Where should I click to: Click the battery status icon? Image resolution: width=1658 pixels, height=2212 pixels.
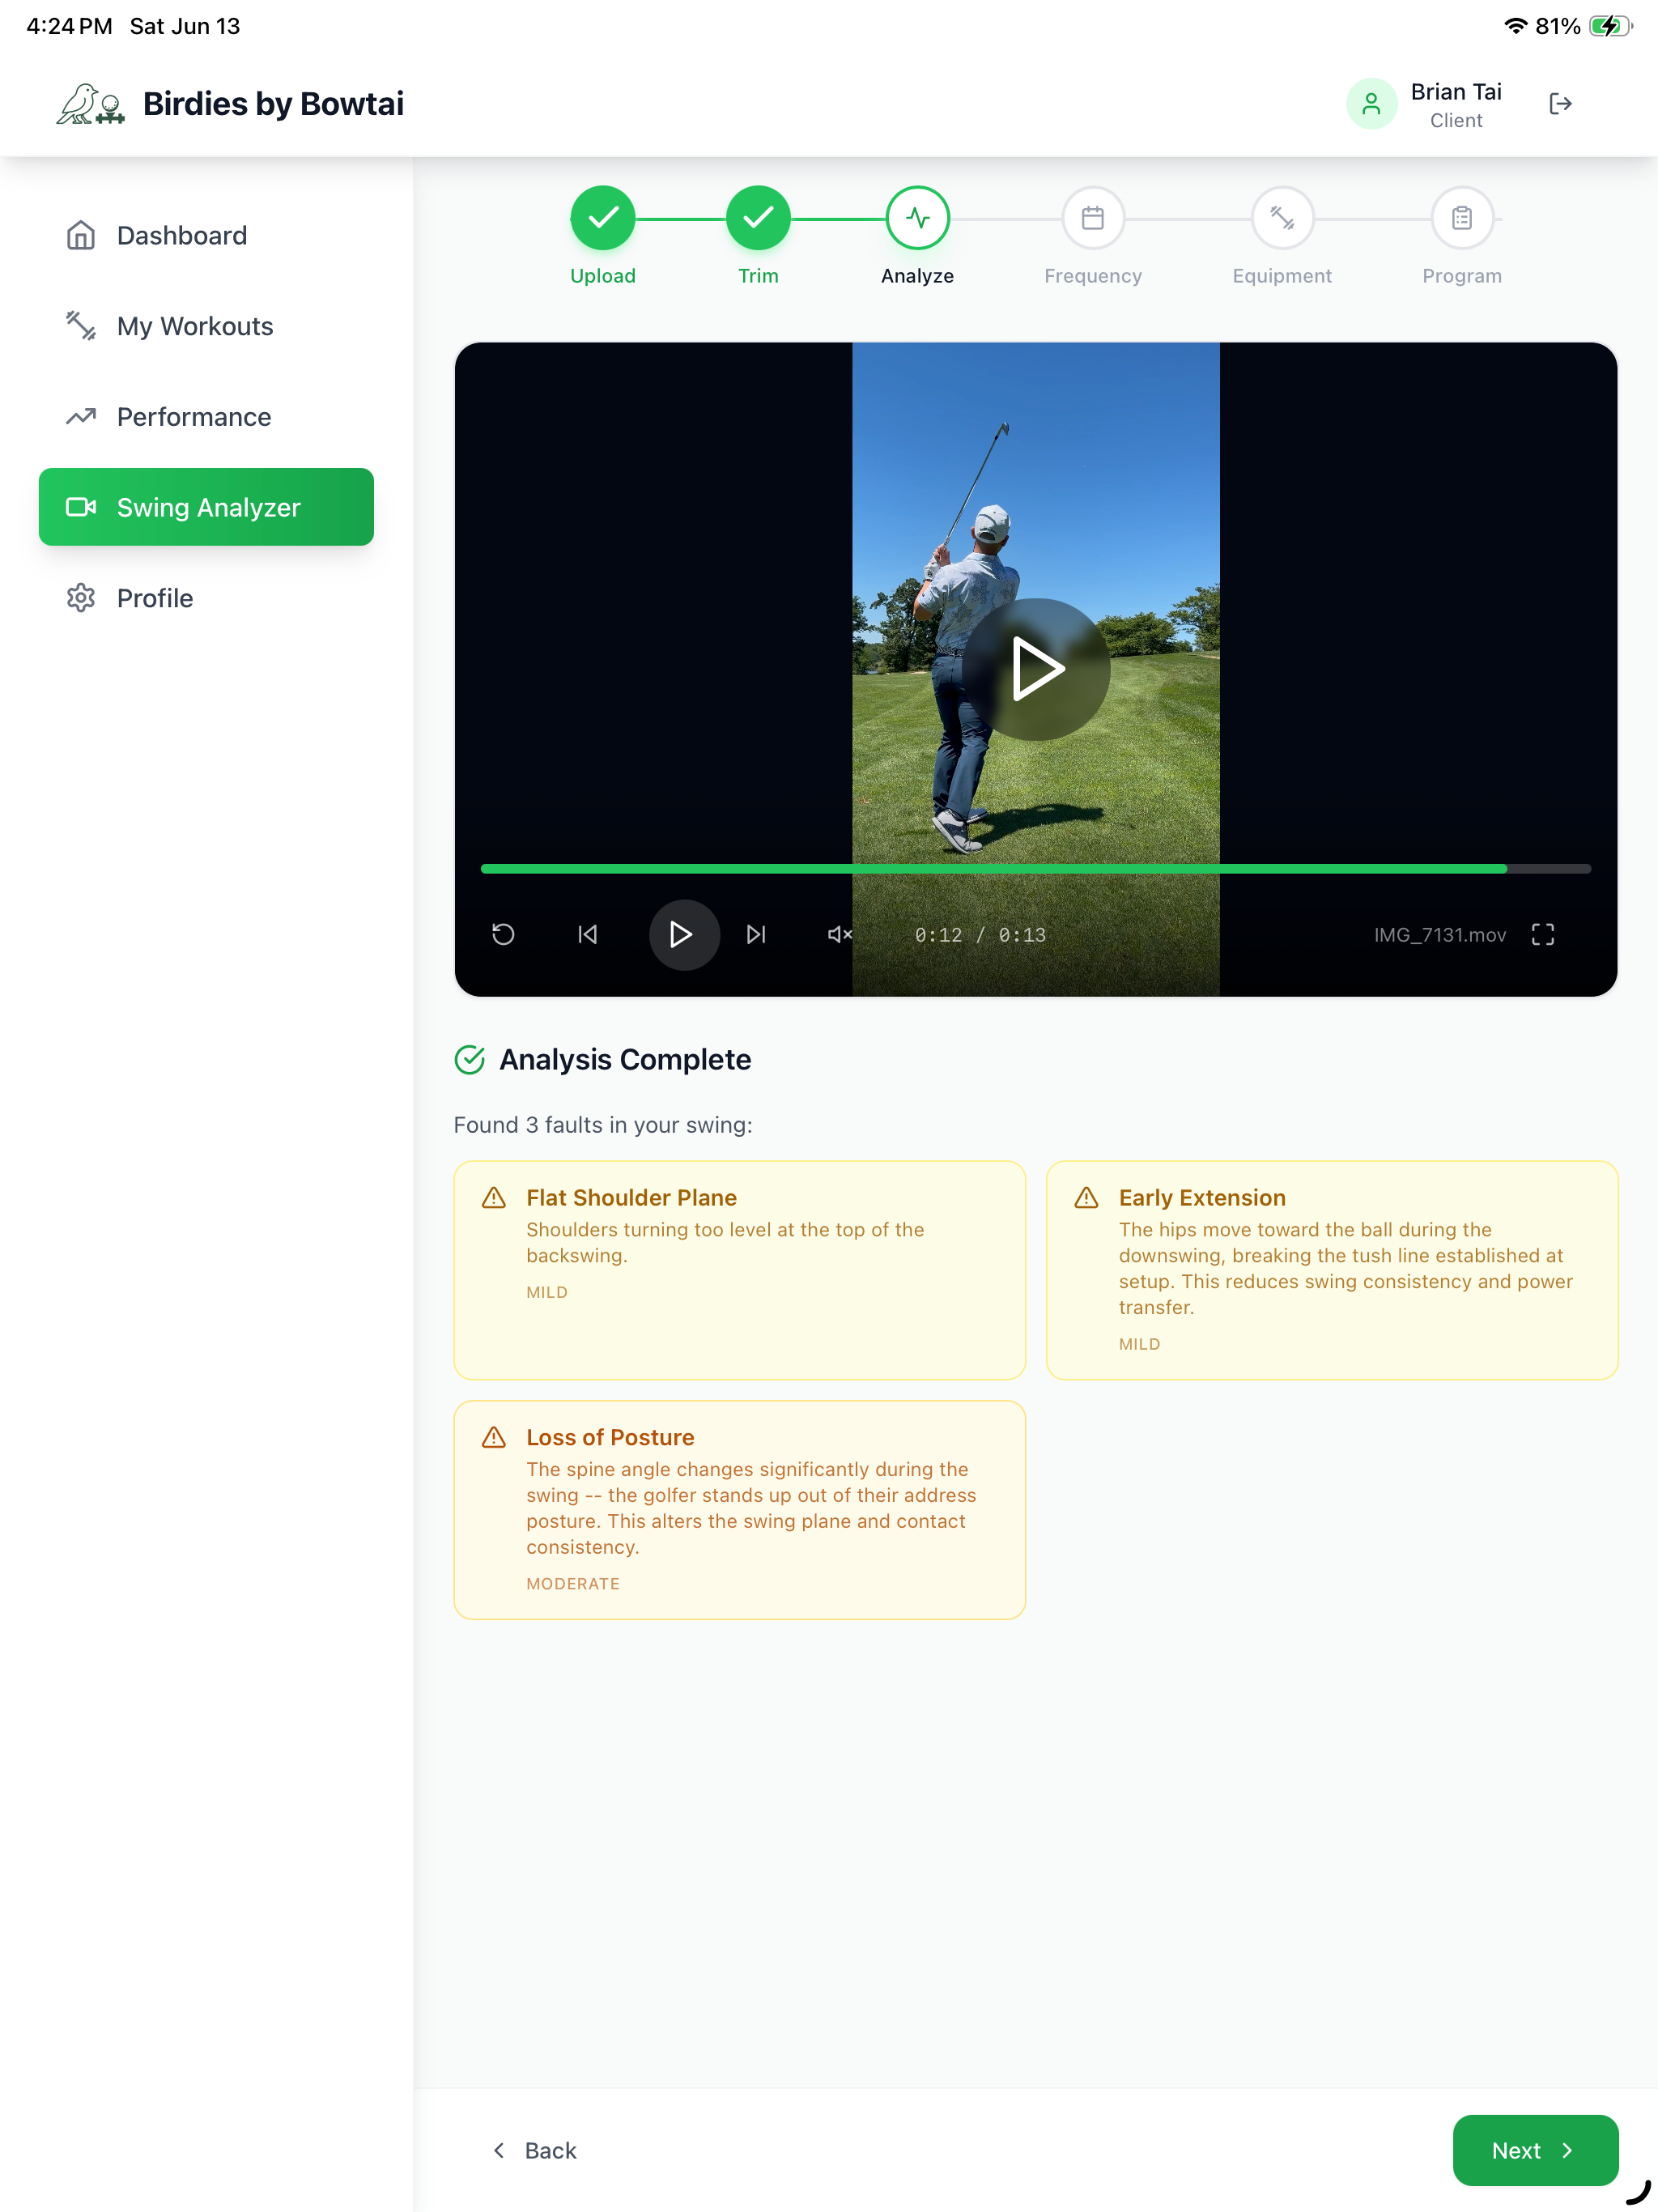click(1610, 26)
